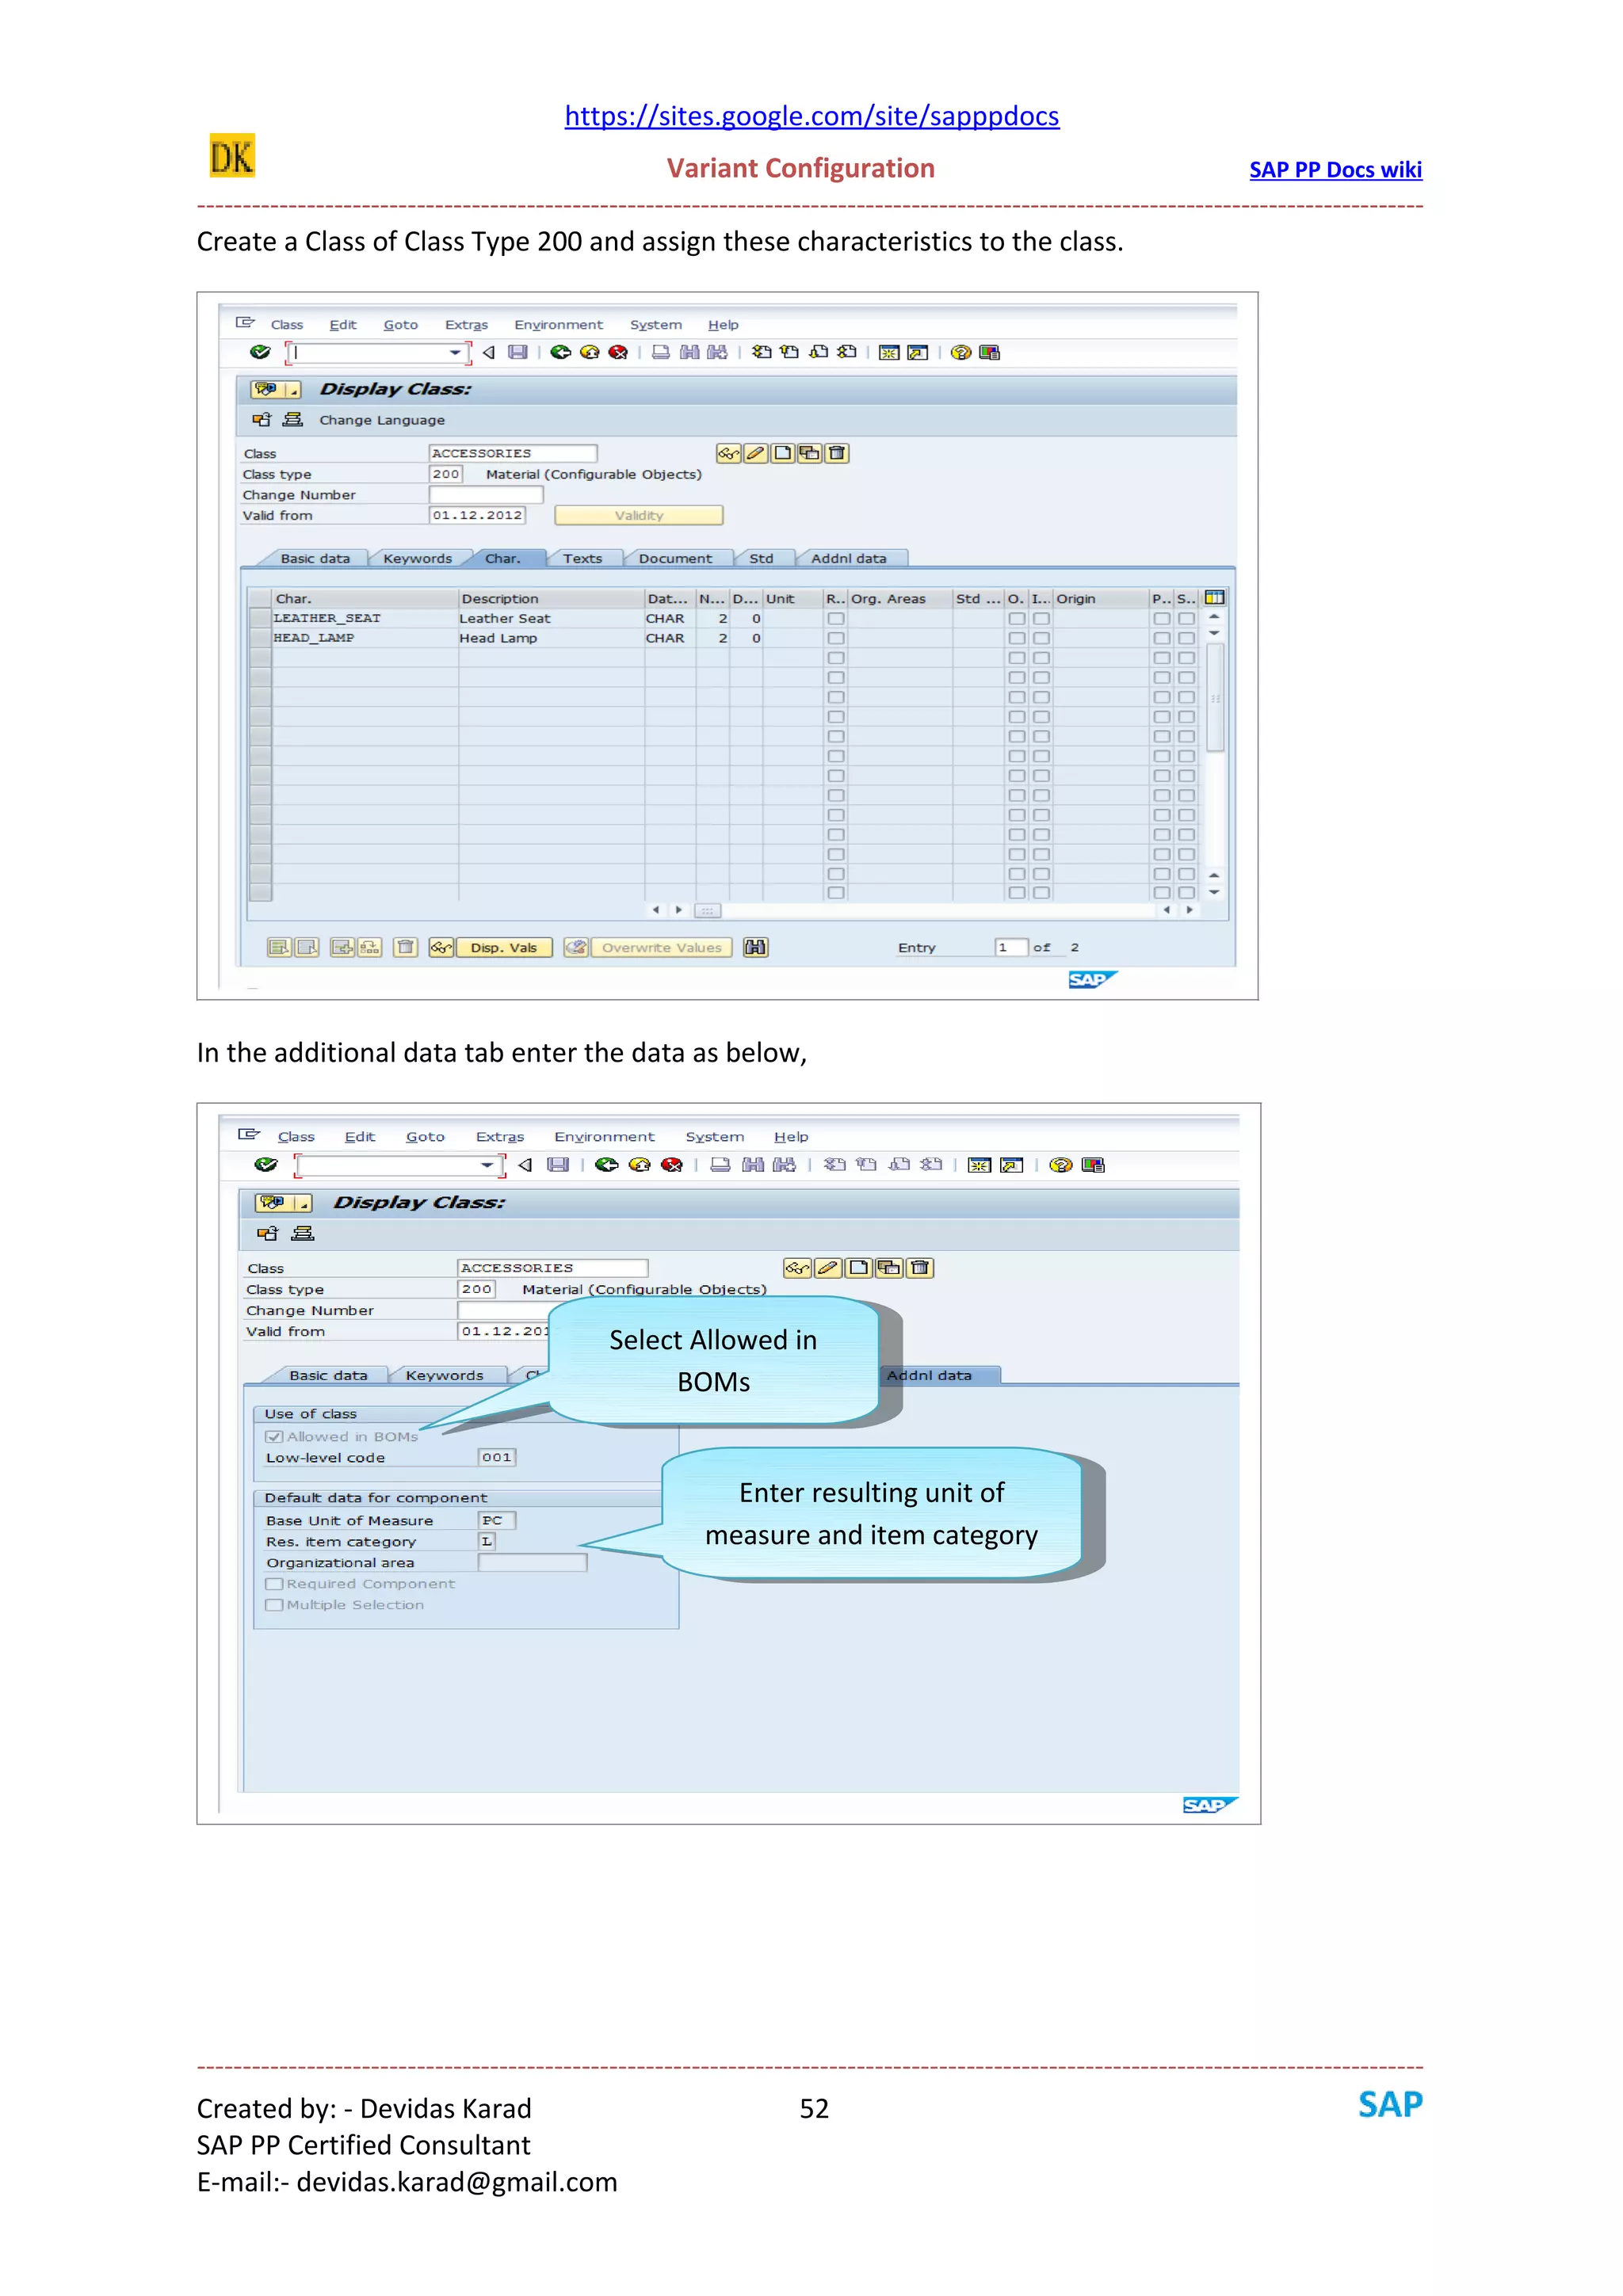This screenshot has width=1623, height=2296.
Task: Click Entry number field showing 1
Action: 1011,948
